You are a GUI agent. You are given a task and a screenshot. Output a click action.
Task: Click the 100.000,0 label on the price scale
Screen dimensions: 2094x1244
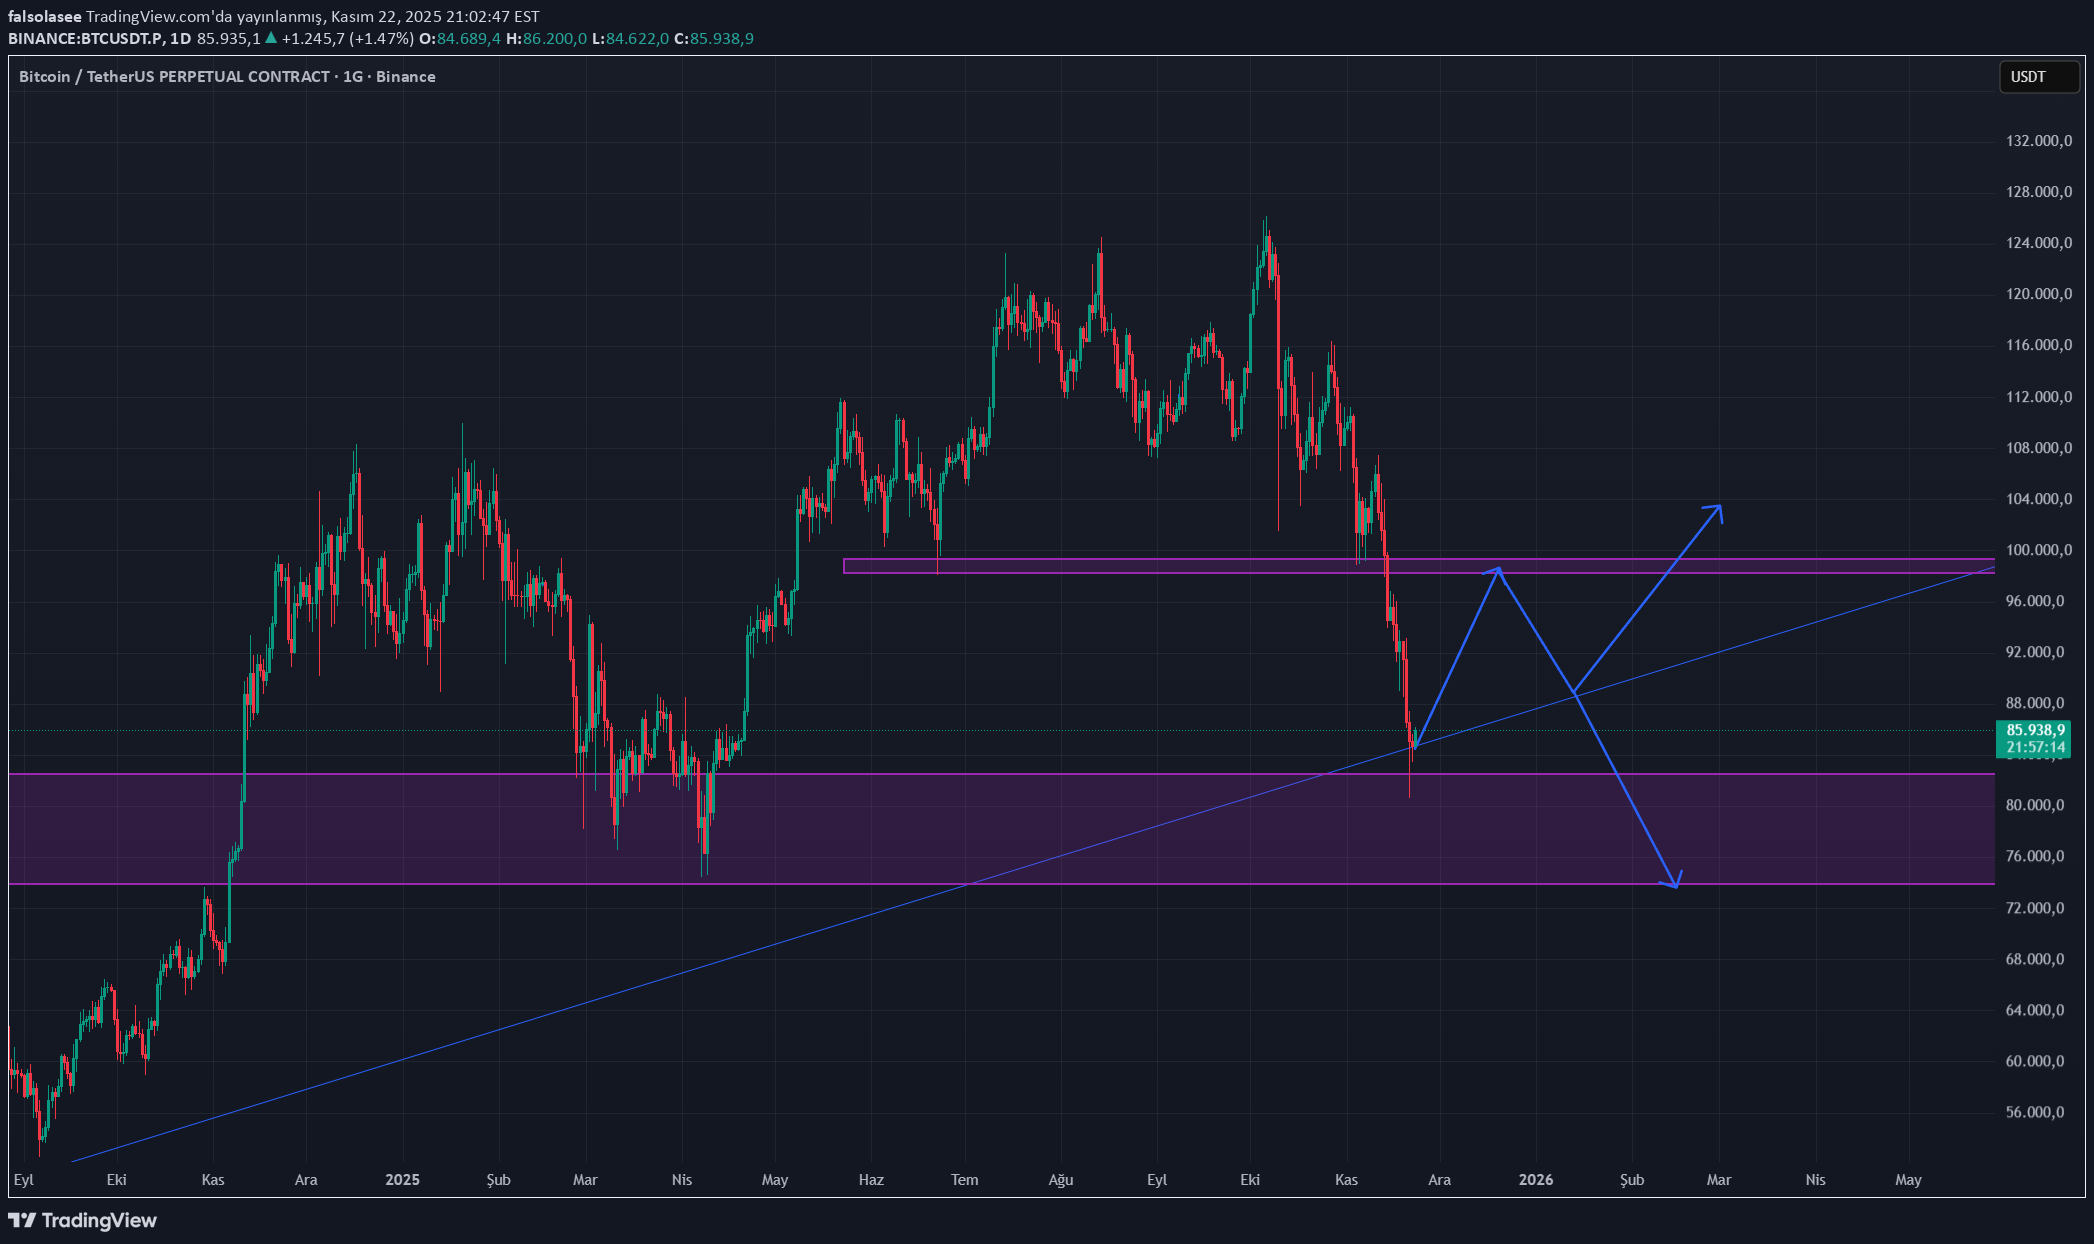click(x=2038, y=550)
